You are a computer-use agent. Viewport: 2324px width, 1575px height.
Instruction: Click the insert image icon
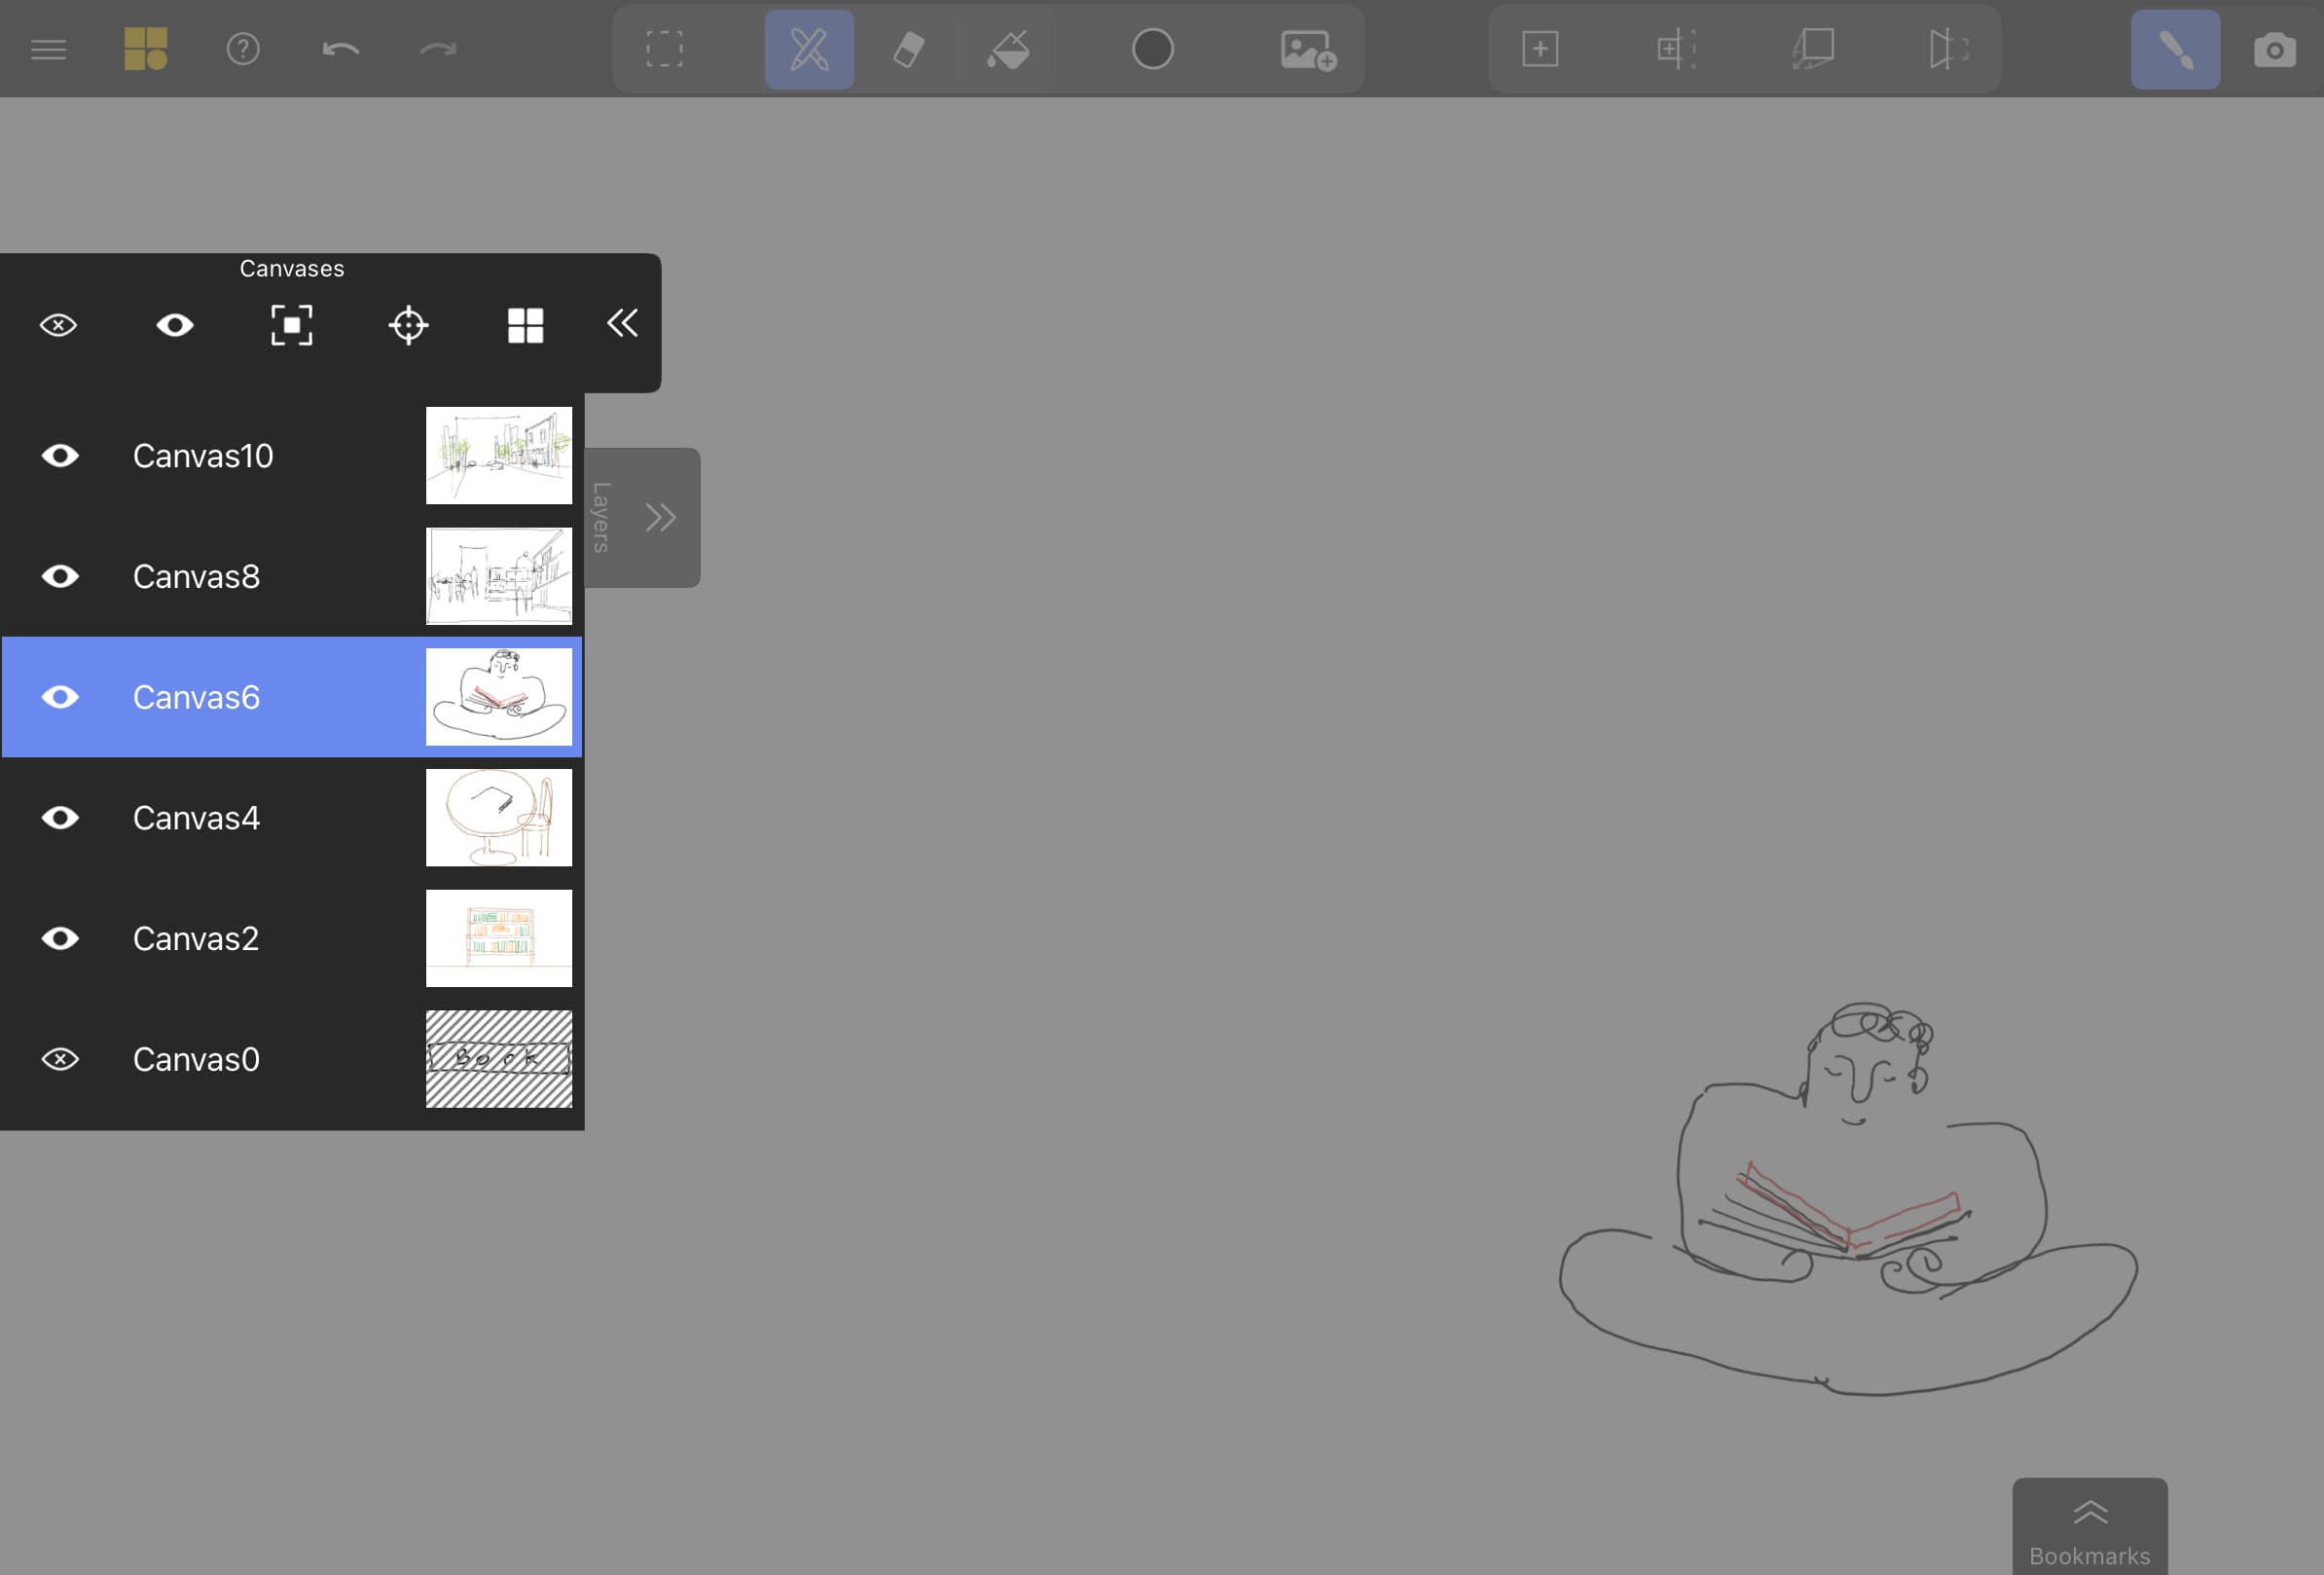tap(1308, 49)
